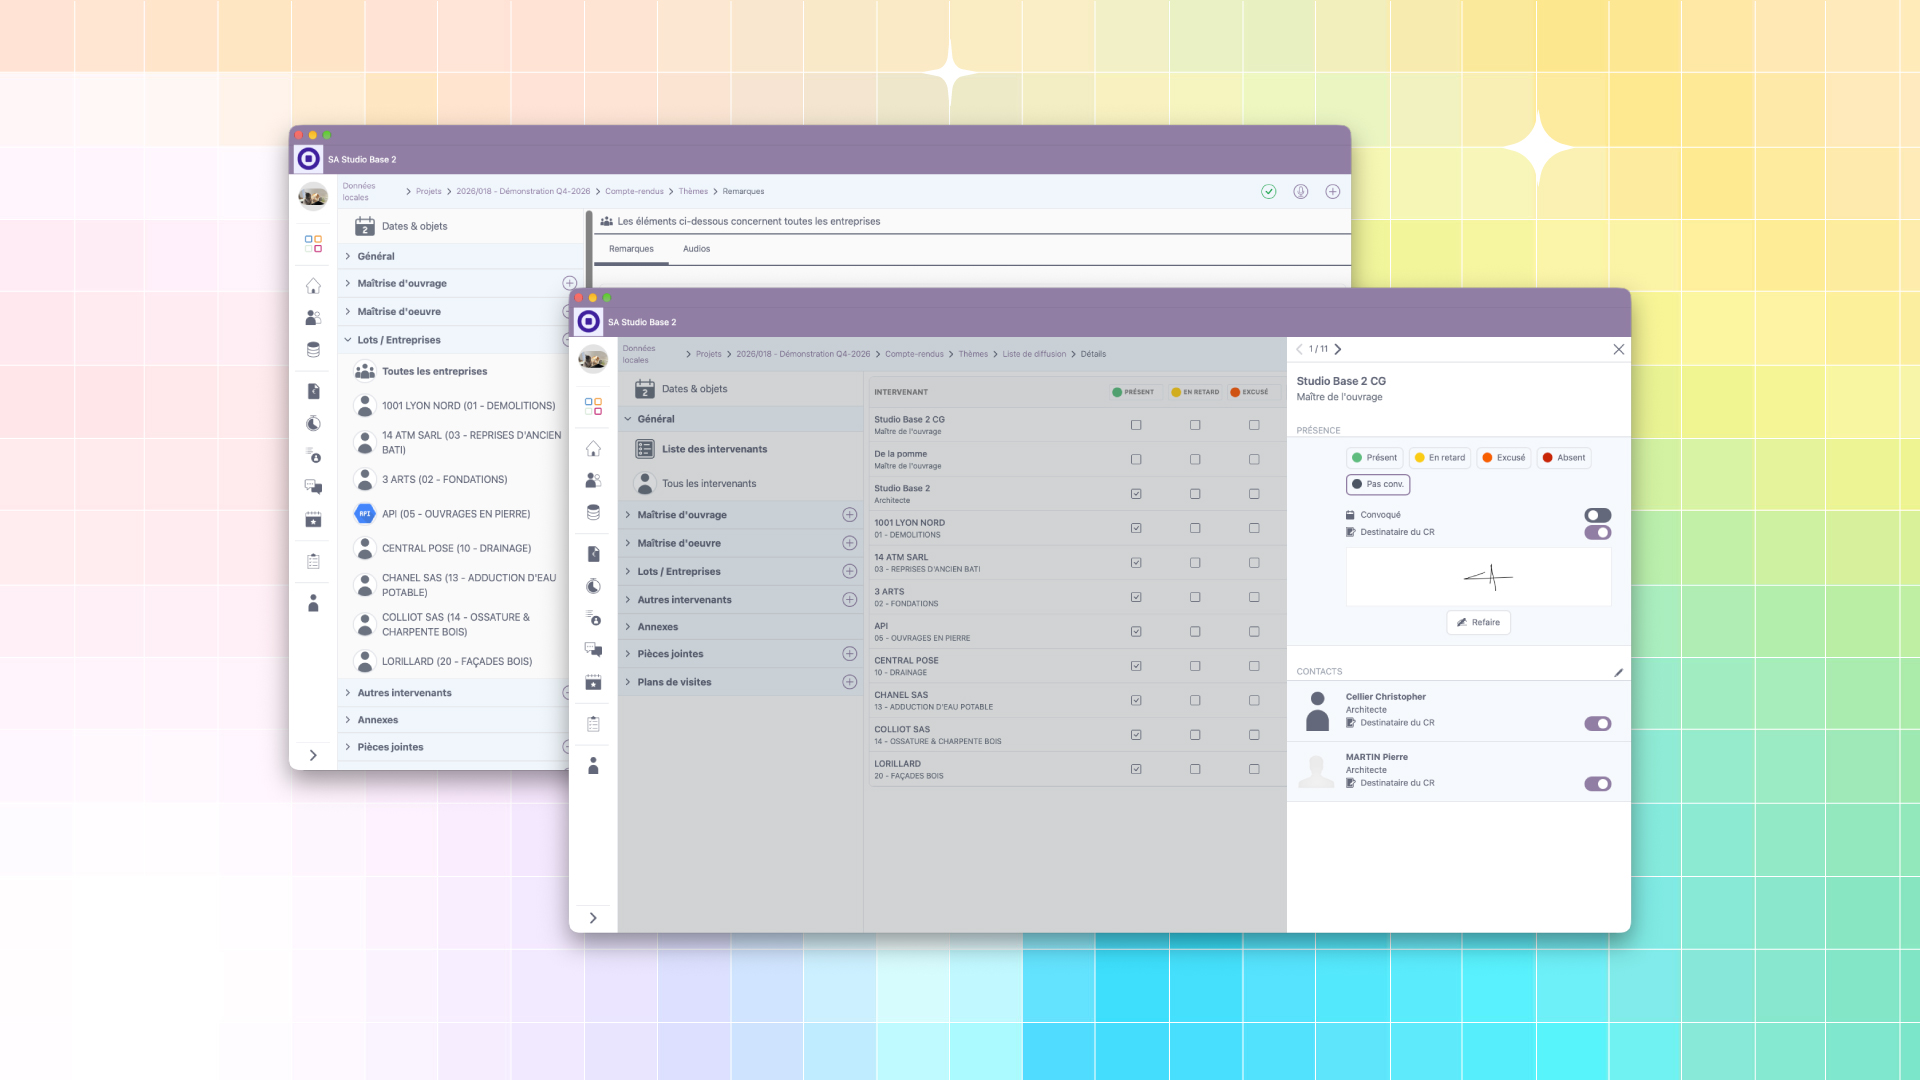Expand the front window sidebar chevron
The width and height of the screenshot is (1920, 1080).
(x=593, y=918)
